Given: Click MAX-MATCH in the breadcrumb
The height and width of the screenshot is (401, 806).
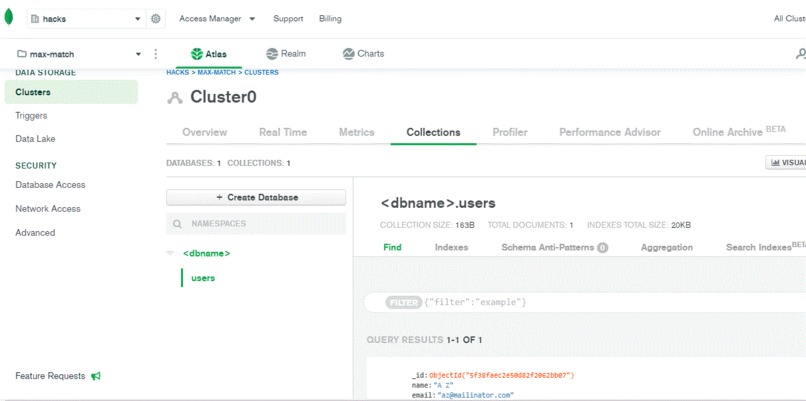Looking at the screenshot, I should pos(216,72).
